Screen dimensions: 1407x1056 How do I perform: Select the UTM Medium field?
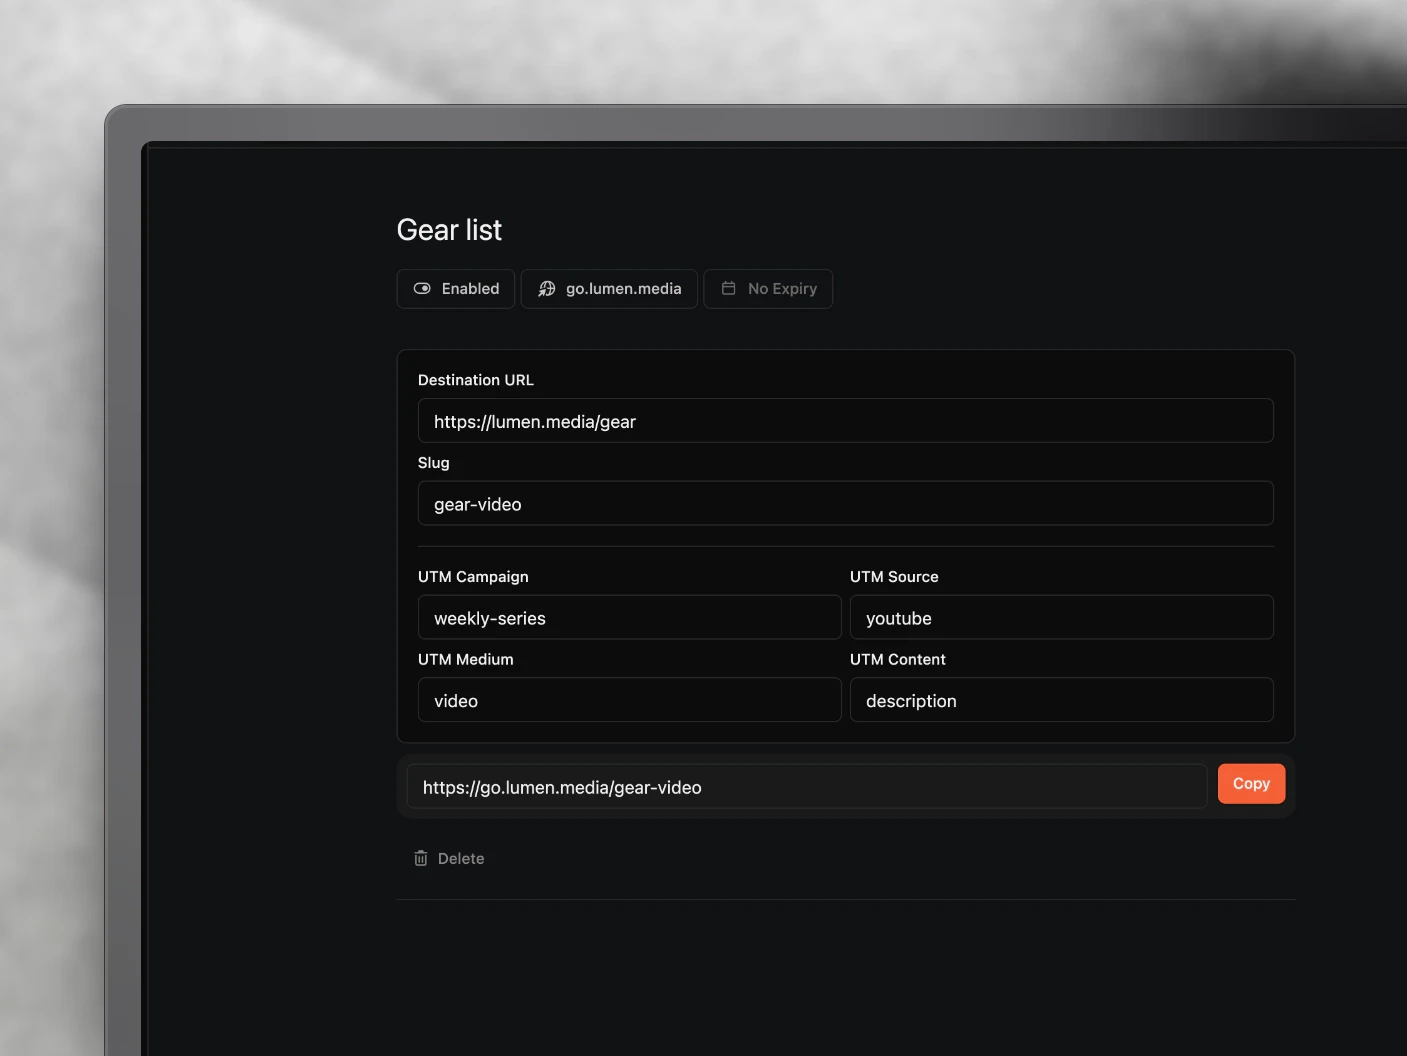click(629, 700)
